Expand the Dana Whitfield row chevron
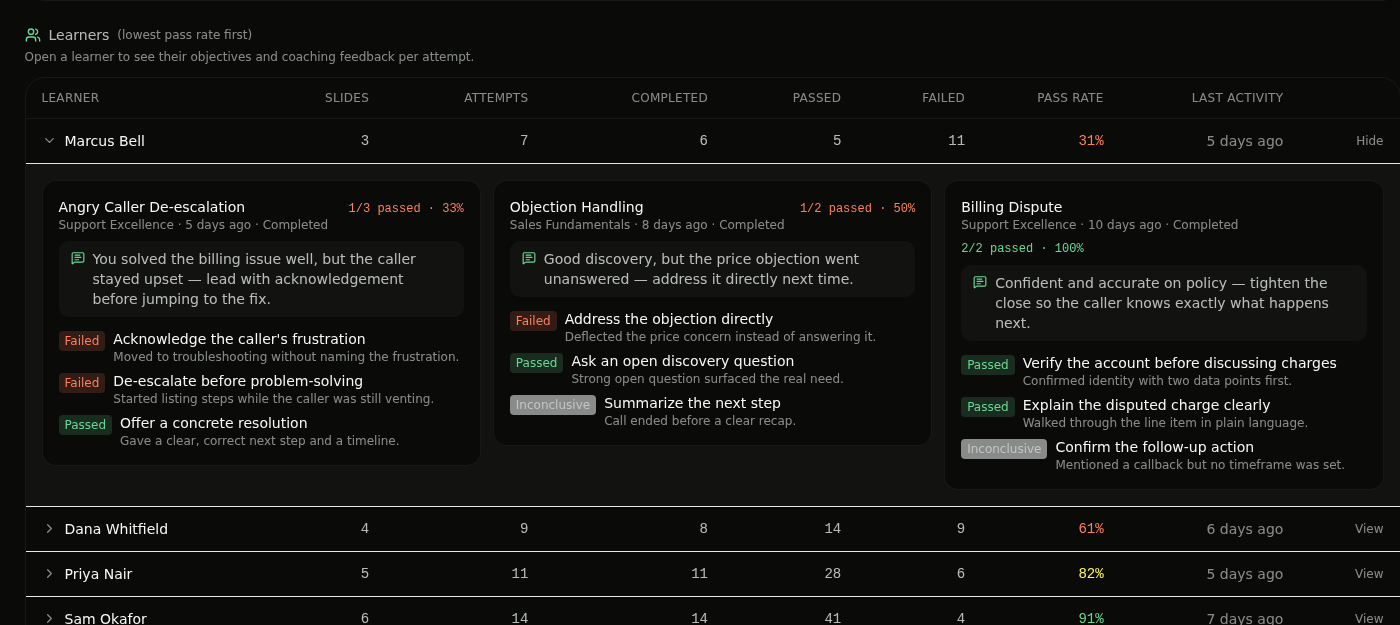 coord(49,529)
